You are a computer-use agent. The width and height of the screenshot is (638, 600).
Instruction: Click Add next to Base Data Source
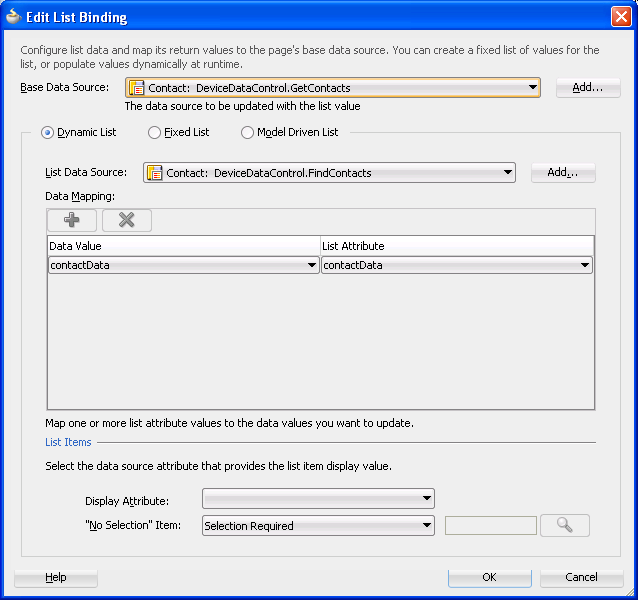tap(588, 87)
